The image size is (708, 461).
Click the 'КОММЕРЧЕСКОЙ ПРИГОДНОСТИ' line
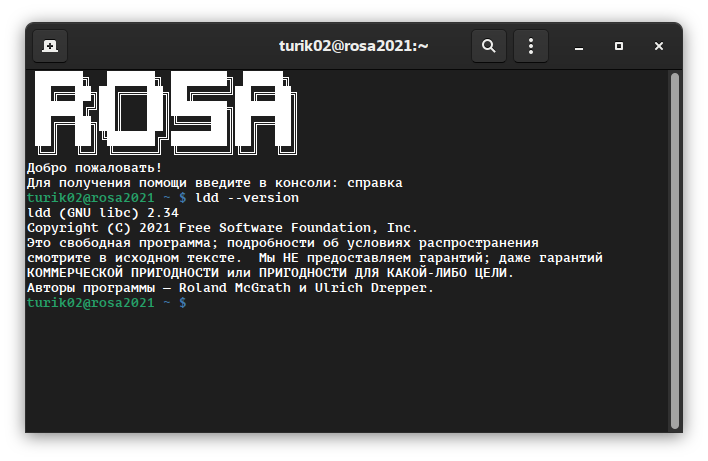coord(270,273)
